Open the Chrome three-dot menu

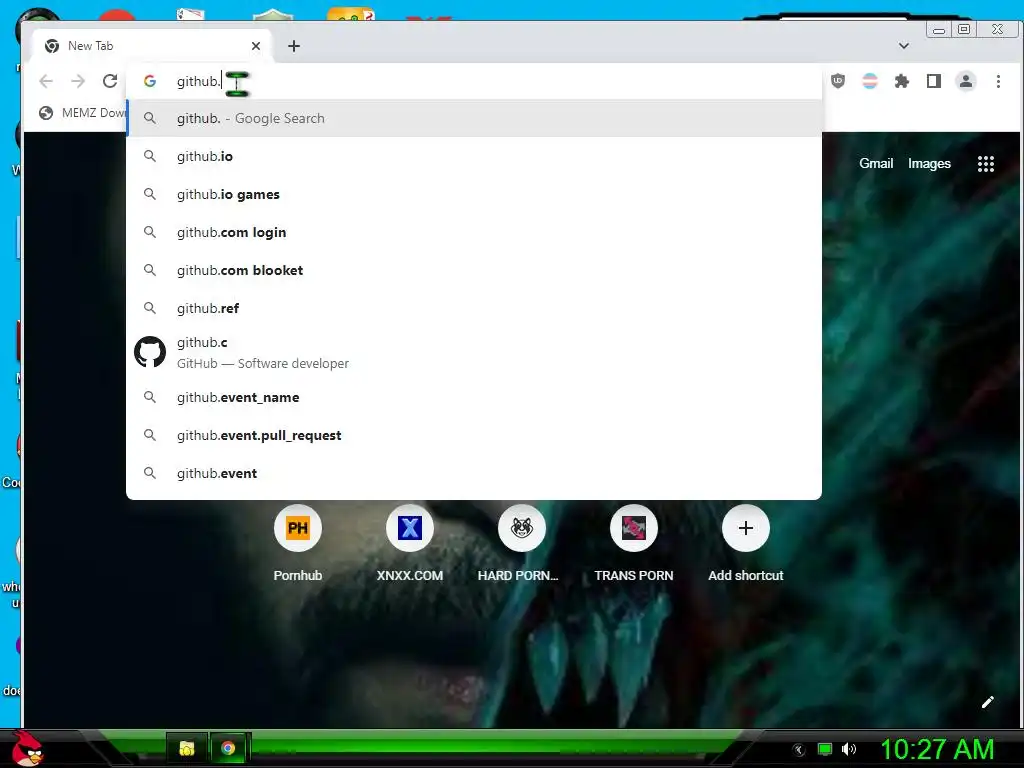coord(998,81)
